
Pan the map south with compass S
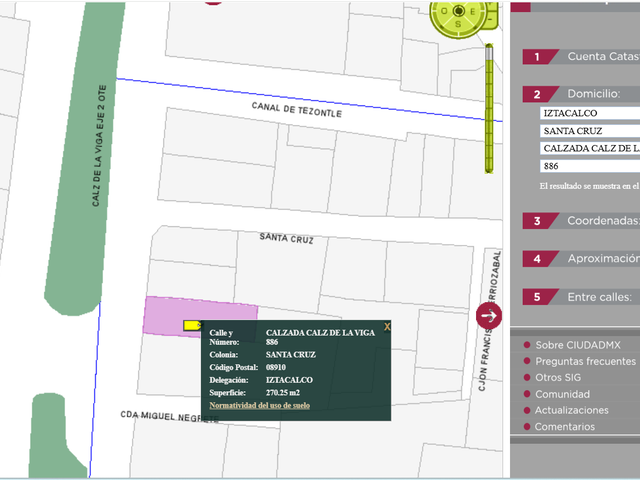pyautogui.click(x=458, y=24)
